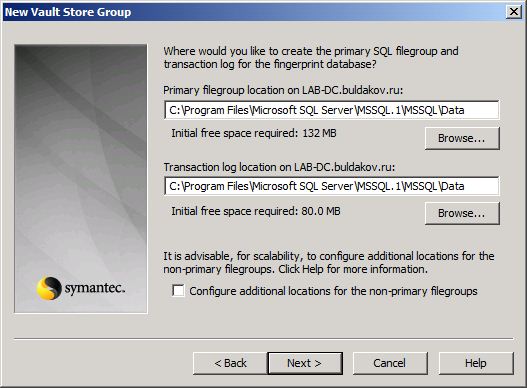Screen dimensions: 527x388
Task: Proceed with the Next button
Action: [x=305, y=363]
